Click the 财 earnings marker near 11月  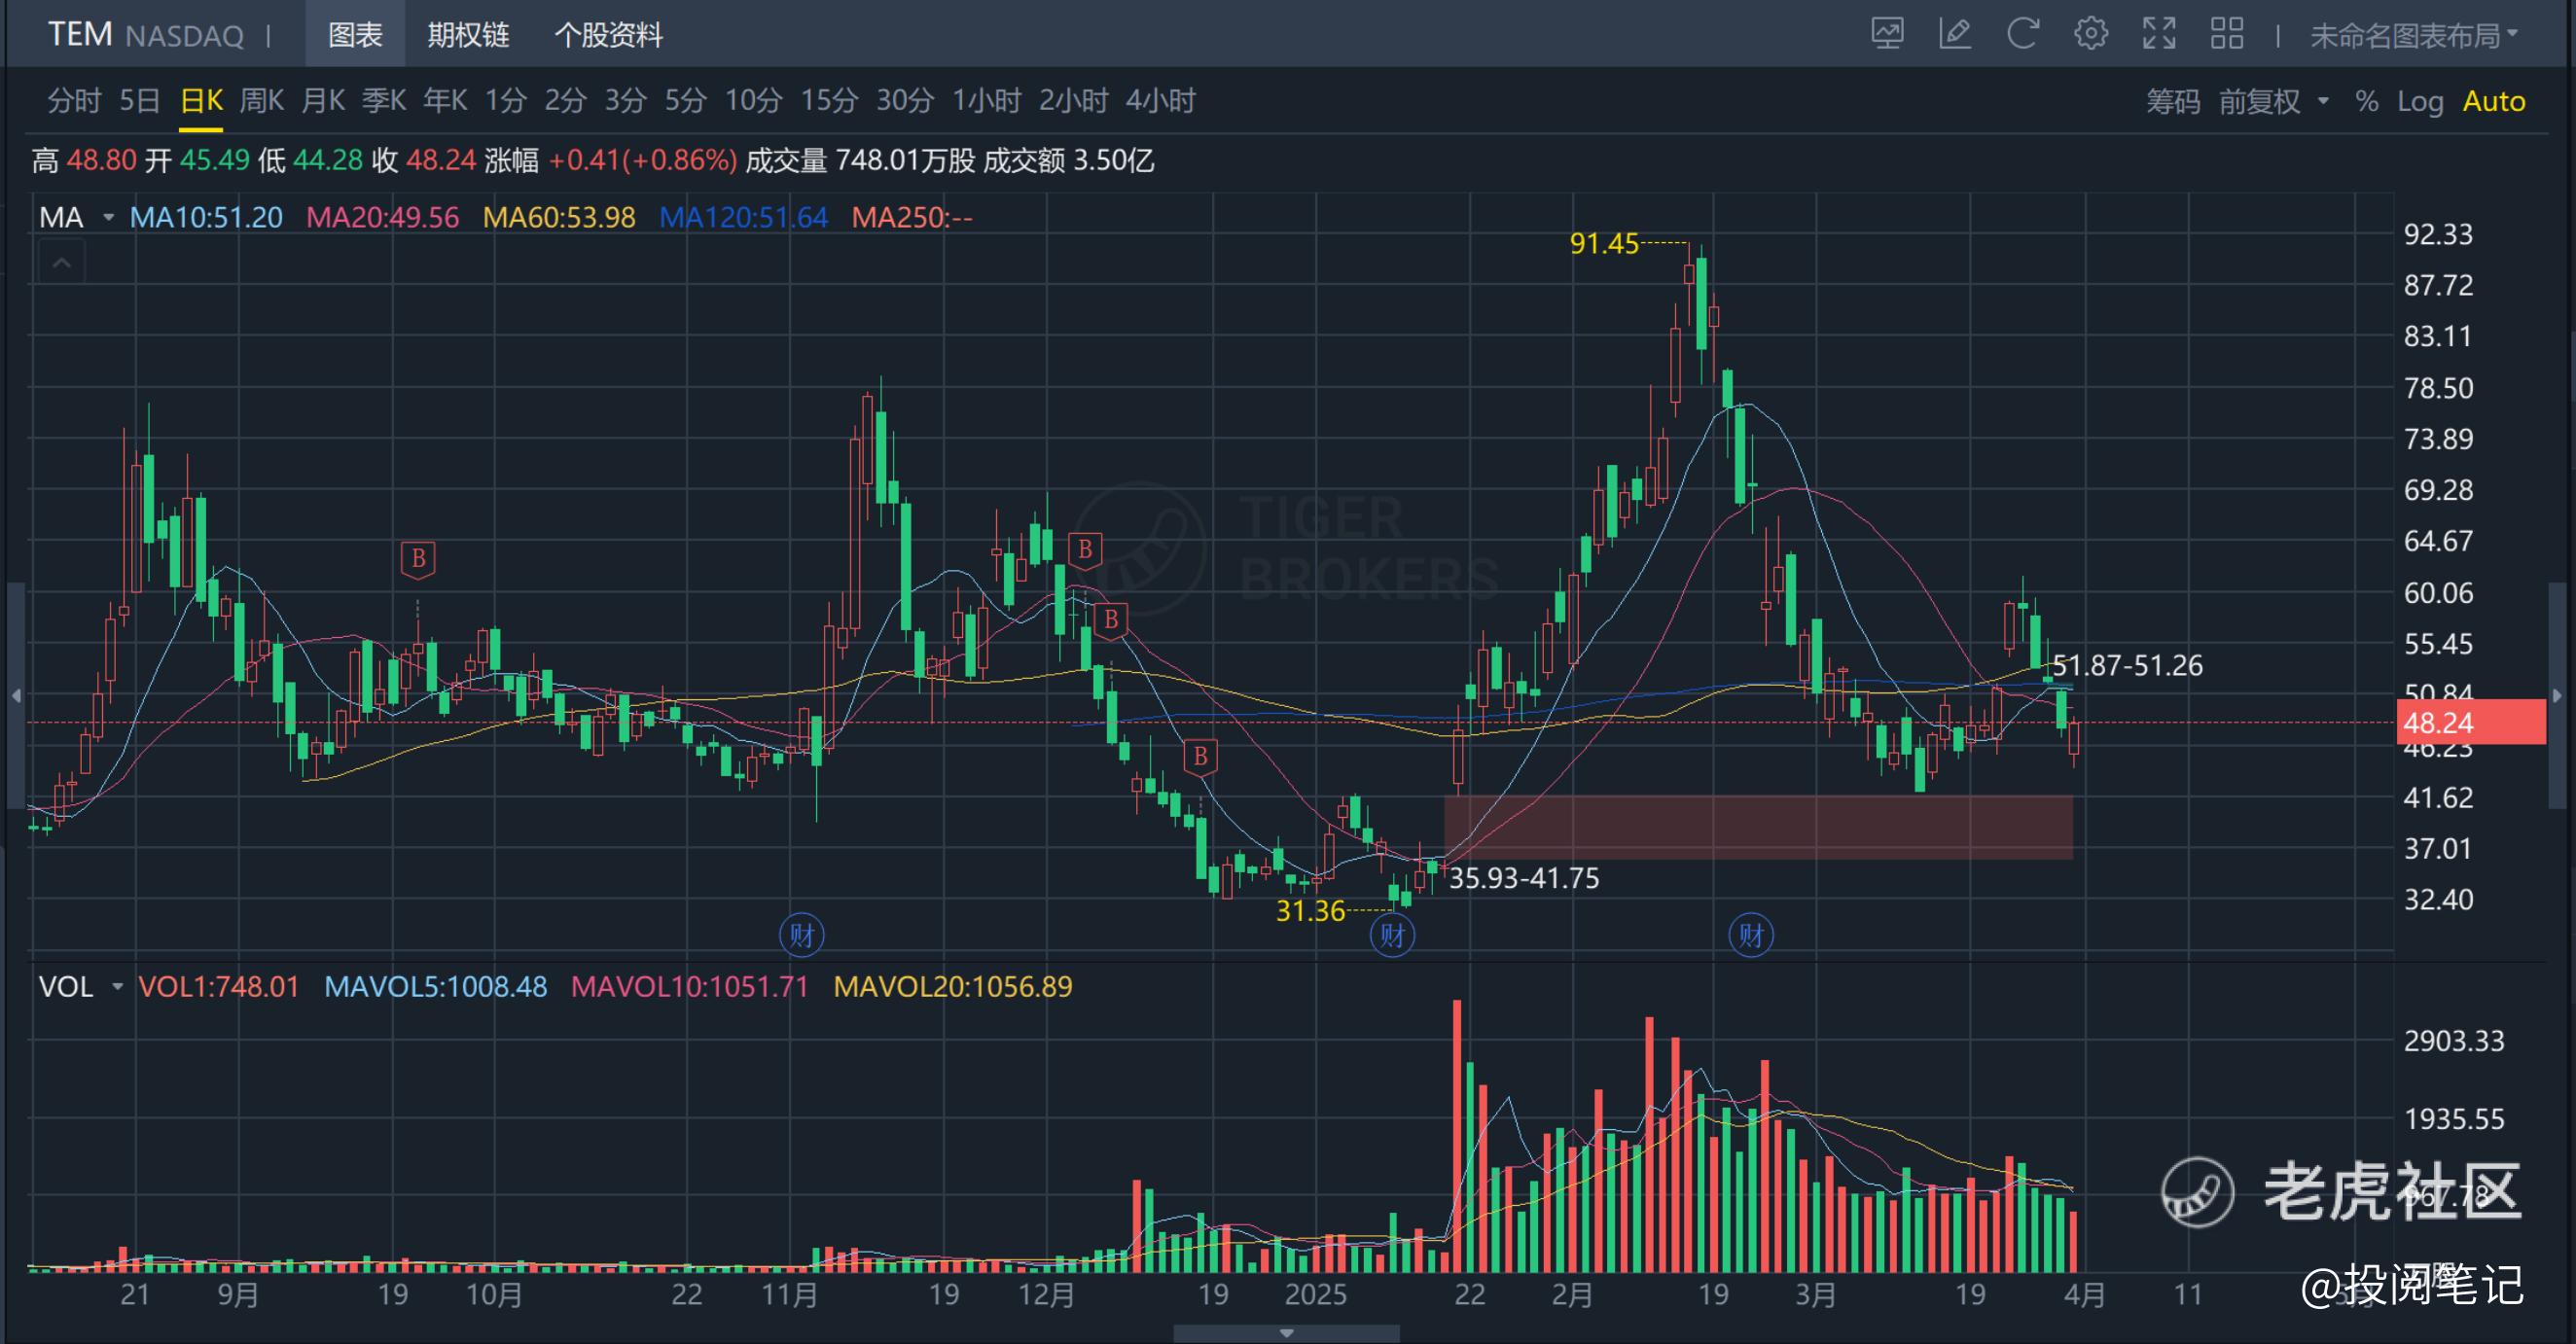[x=801, y=936]
